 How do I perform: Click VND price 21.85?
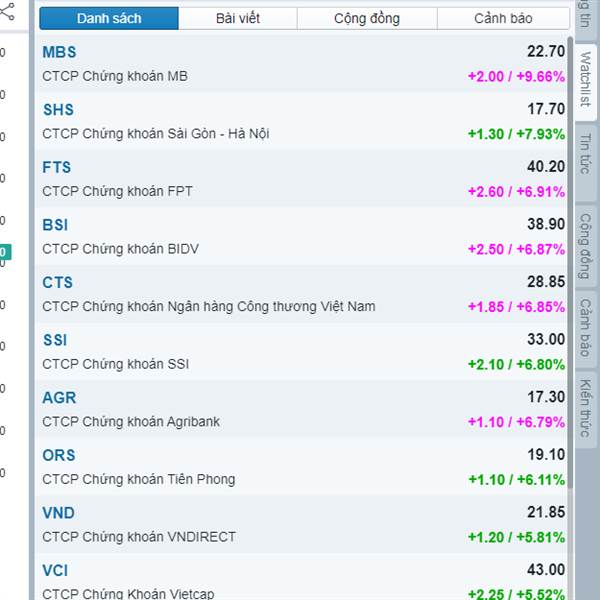pyautogui.click(x=546, y=512)
